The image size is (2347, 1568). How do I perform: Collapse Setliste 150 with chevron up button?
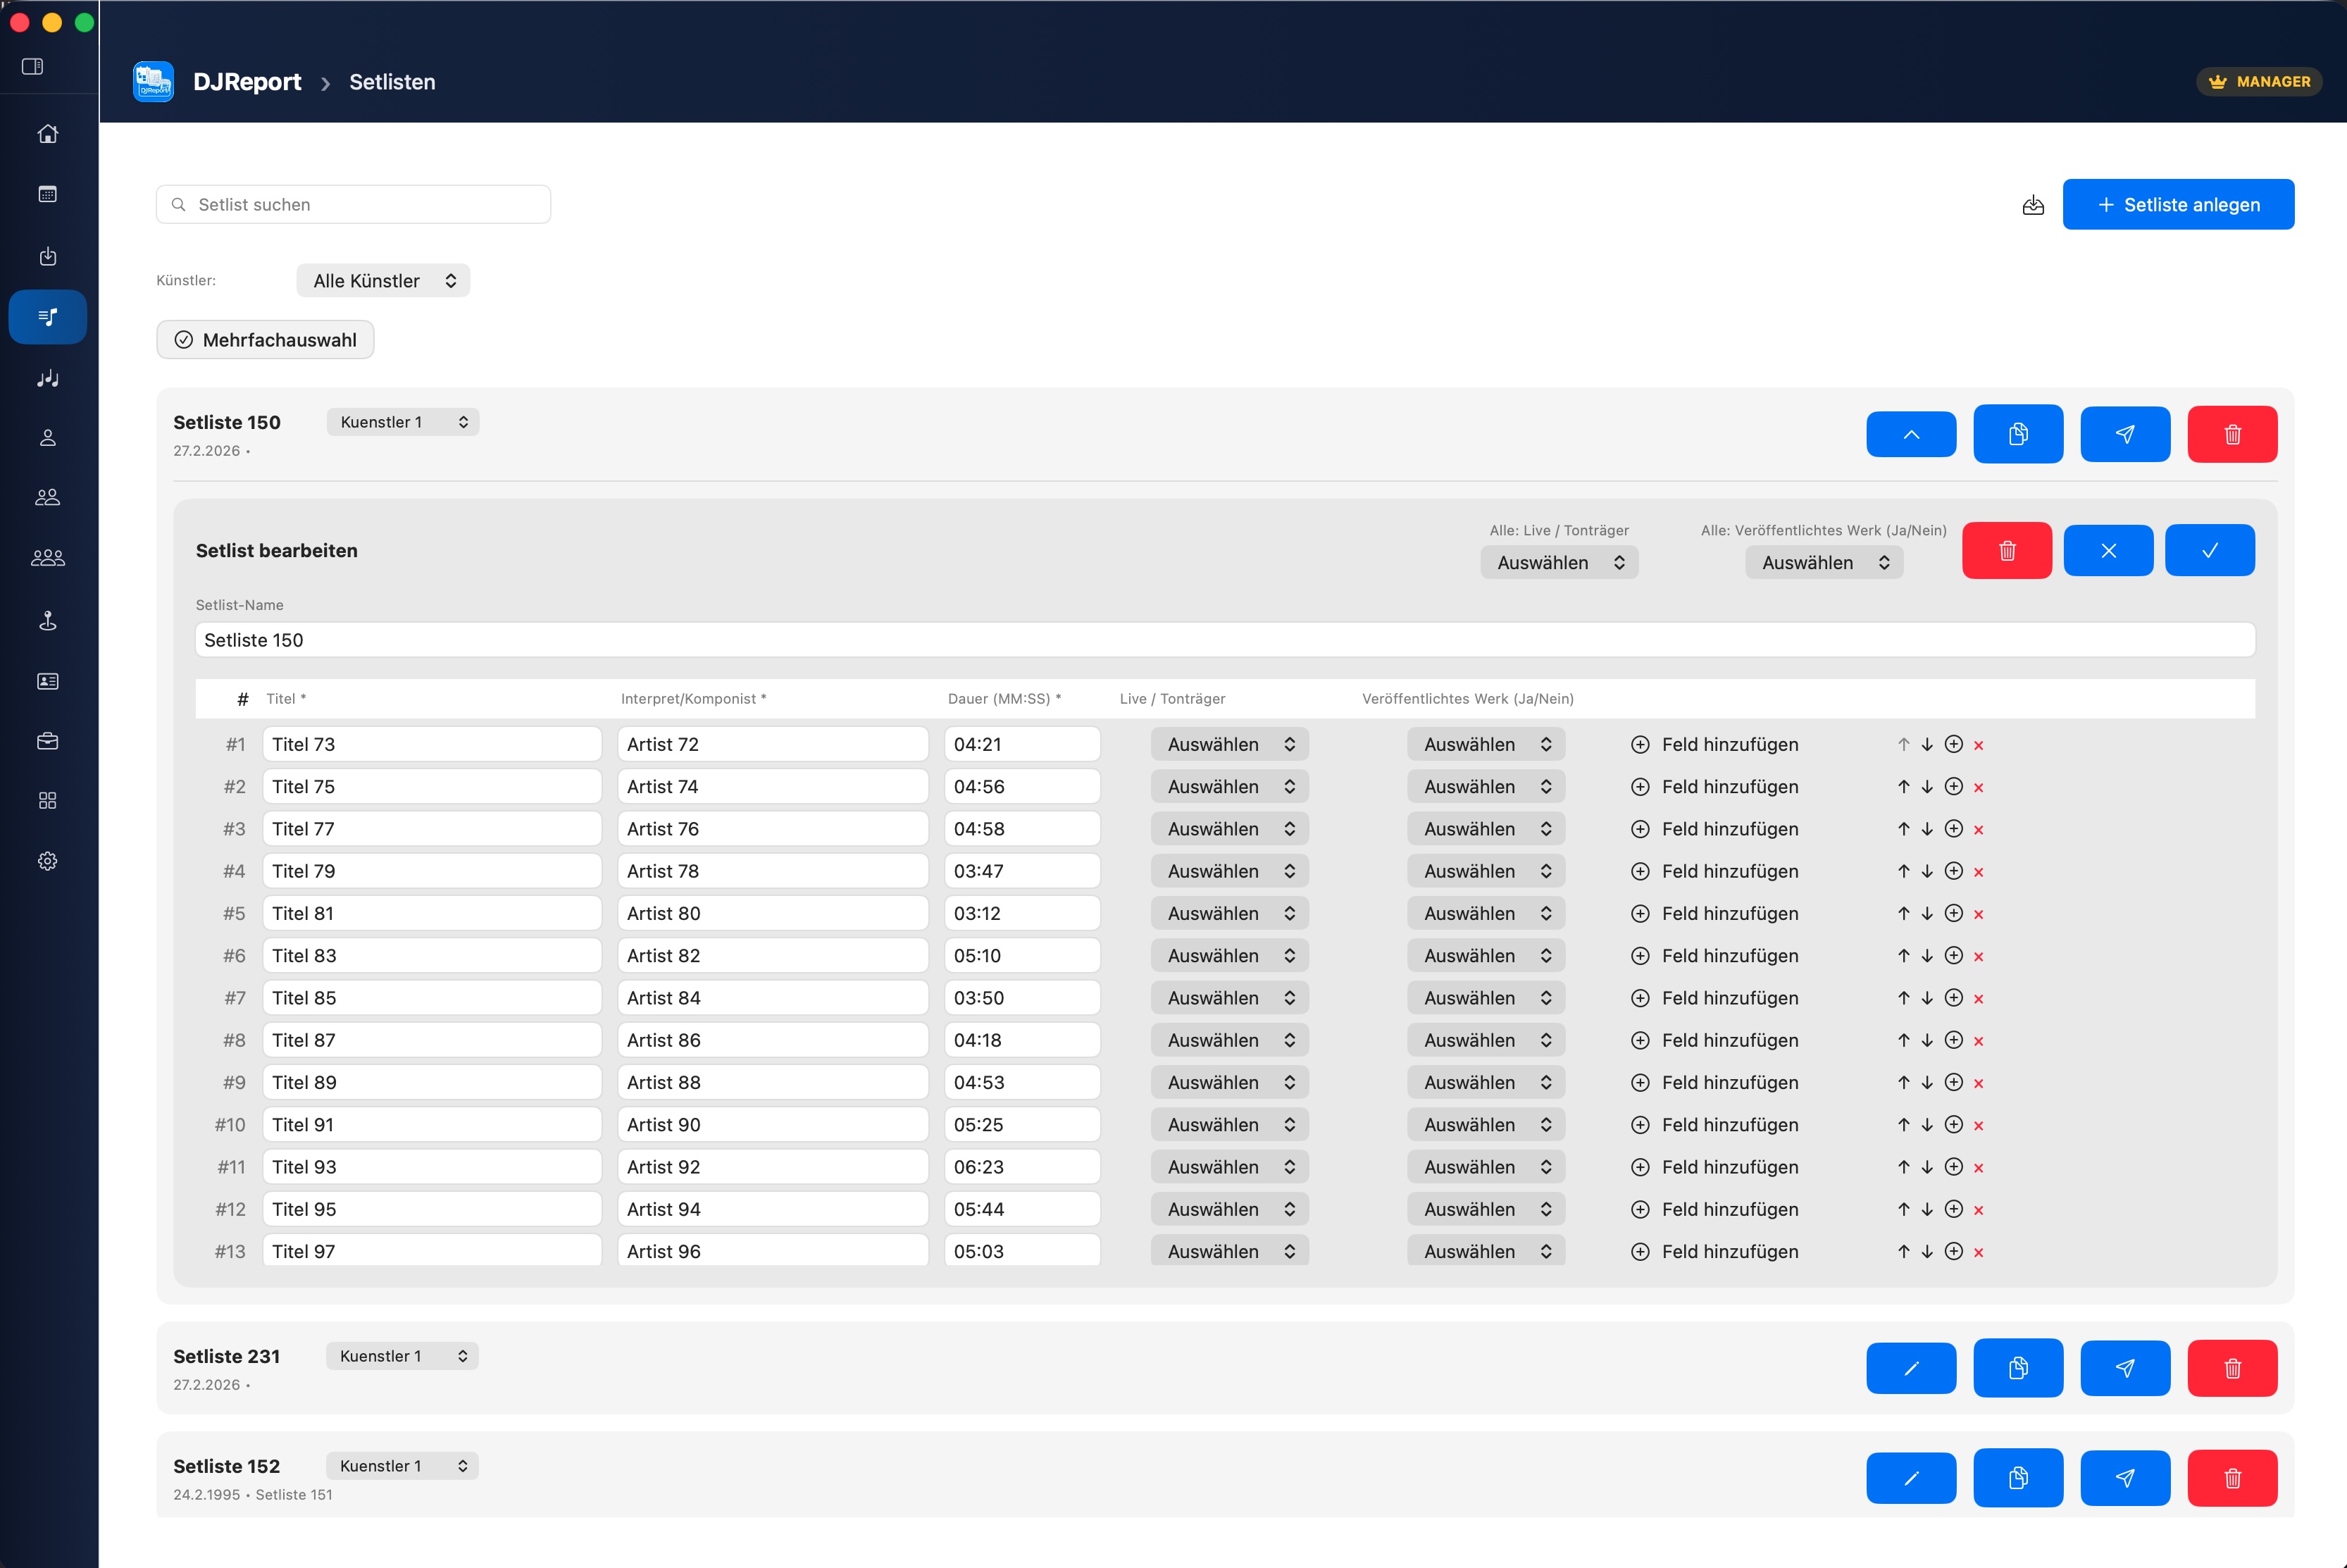(1910, 434)
